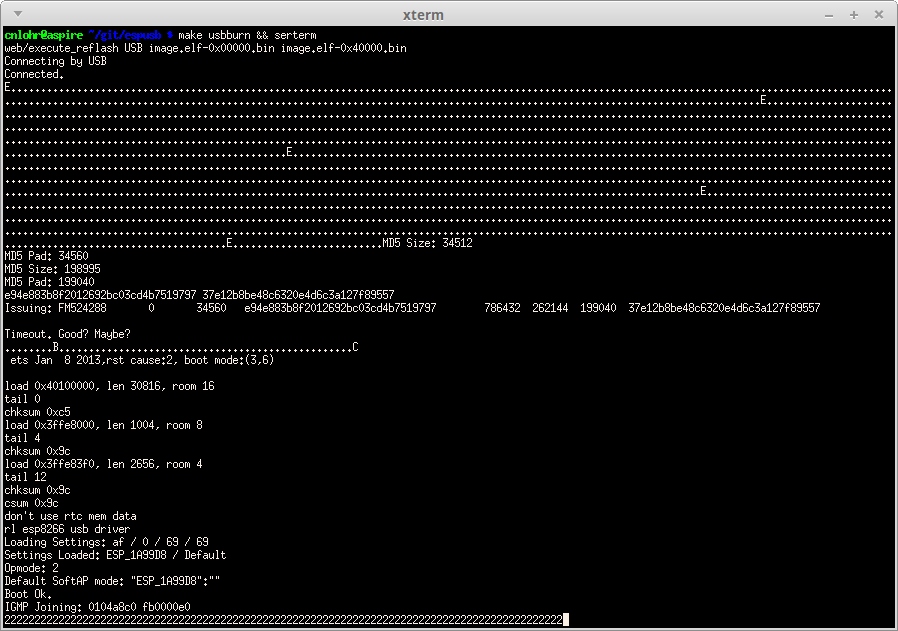This screenshot has height=631, width=898.
Task: Click the value '262144' in the Issuing line
Action: tap(550, 308)
